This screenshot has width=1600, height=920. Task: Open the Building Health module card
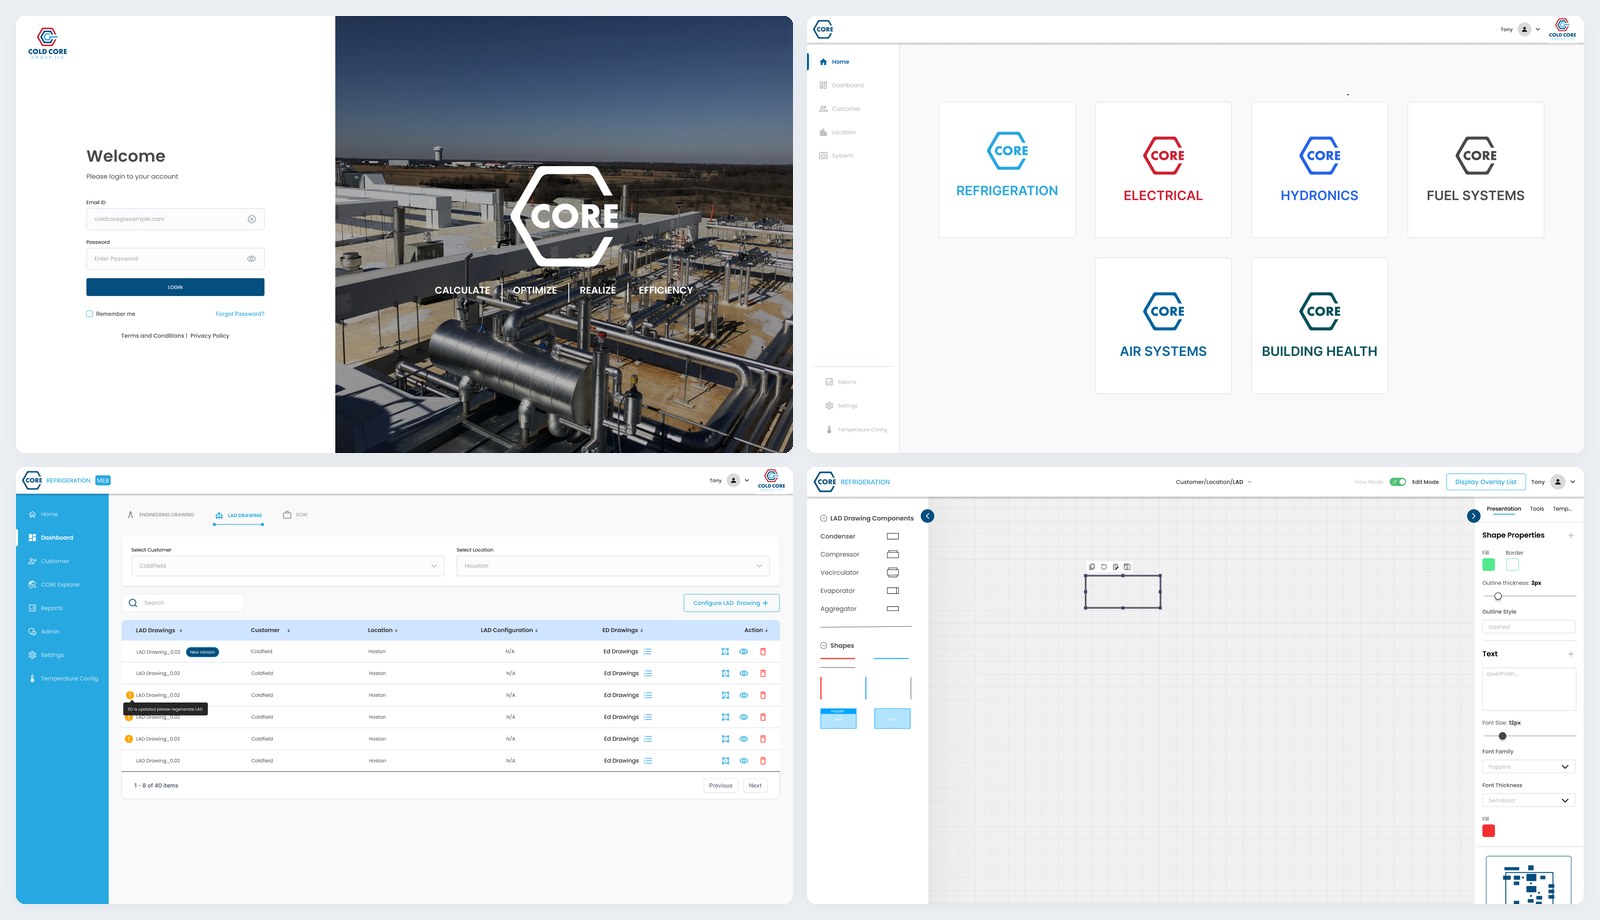coord(1319,326)
